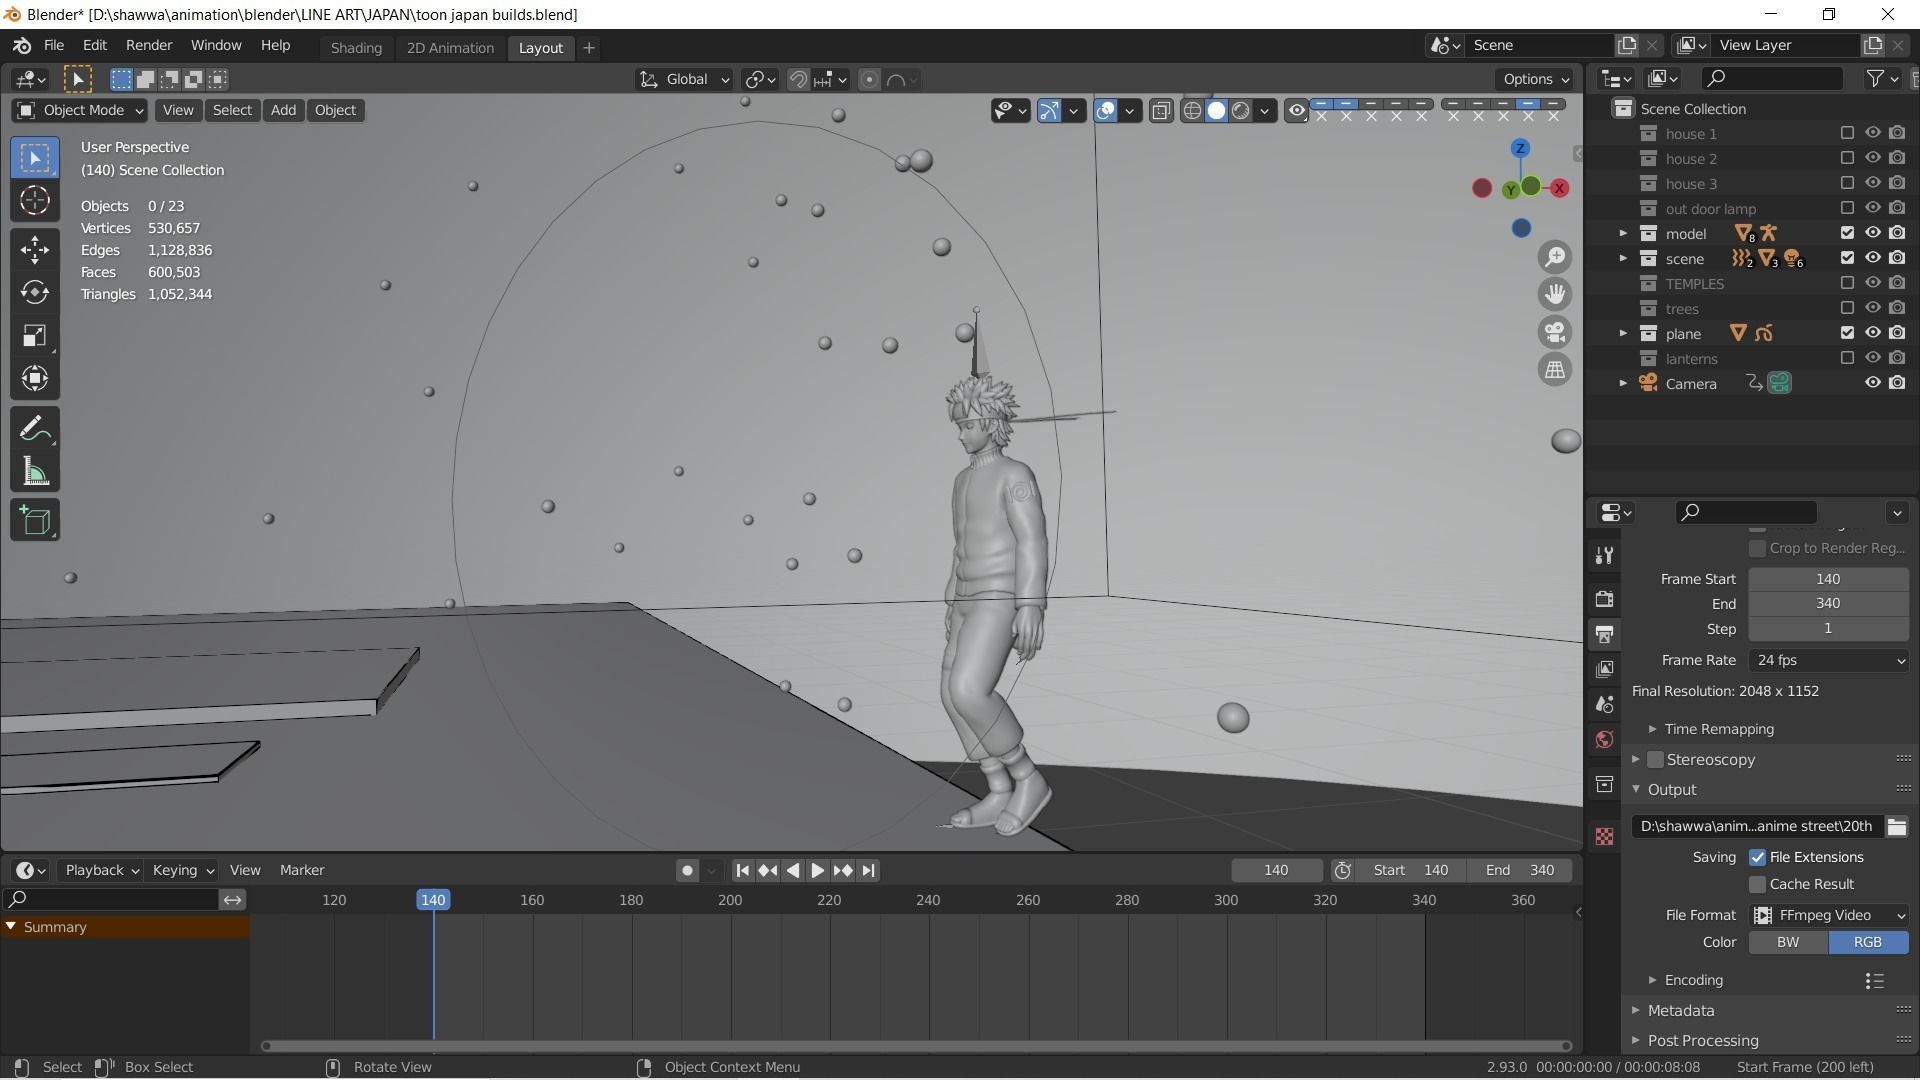The height and width of the screenshot is (1080, 1920).
Task: Expand the Camera object in outliner
Action: (1623, 383)
